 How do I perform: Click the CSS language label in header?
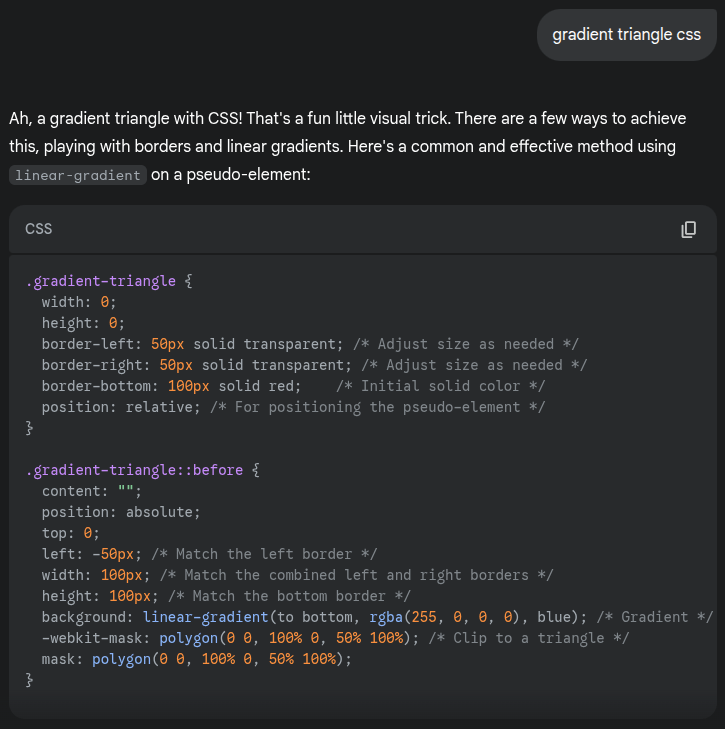pyautogui.click(x=39, y=229)
